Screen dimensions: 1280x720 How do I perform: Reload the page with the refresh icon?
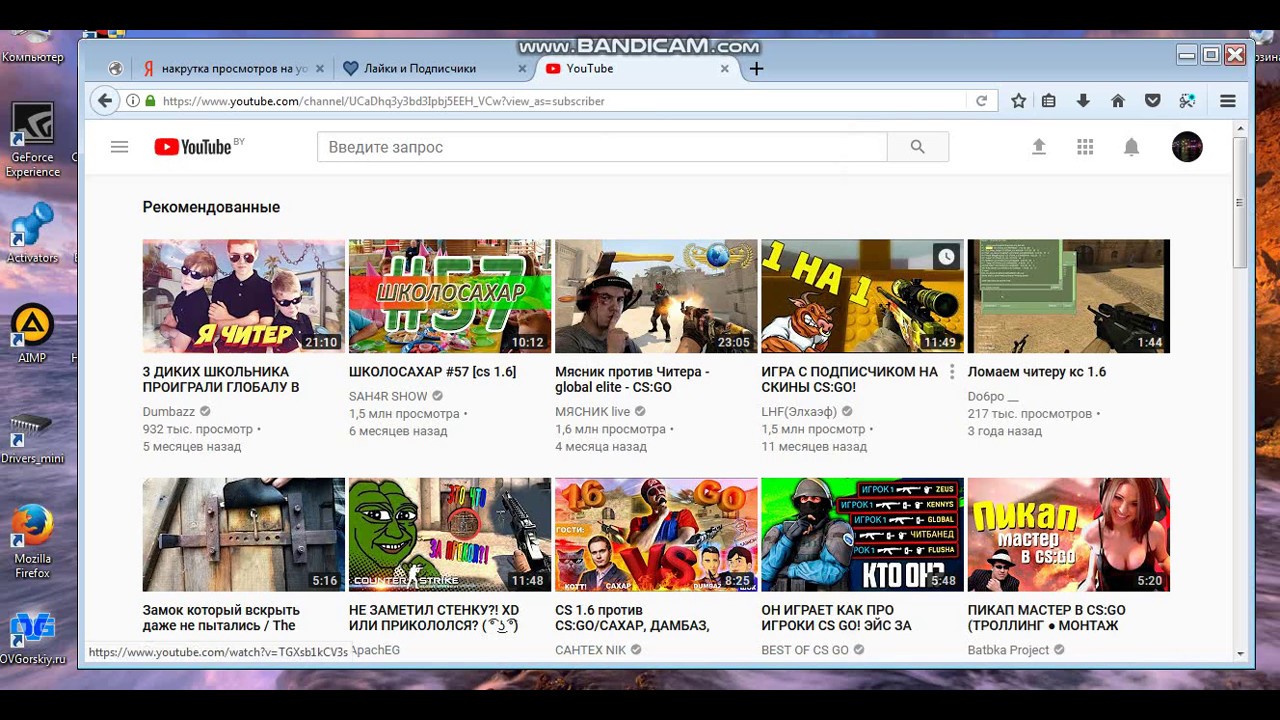[x=981, y=101]
